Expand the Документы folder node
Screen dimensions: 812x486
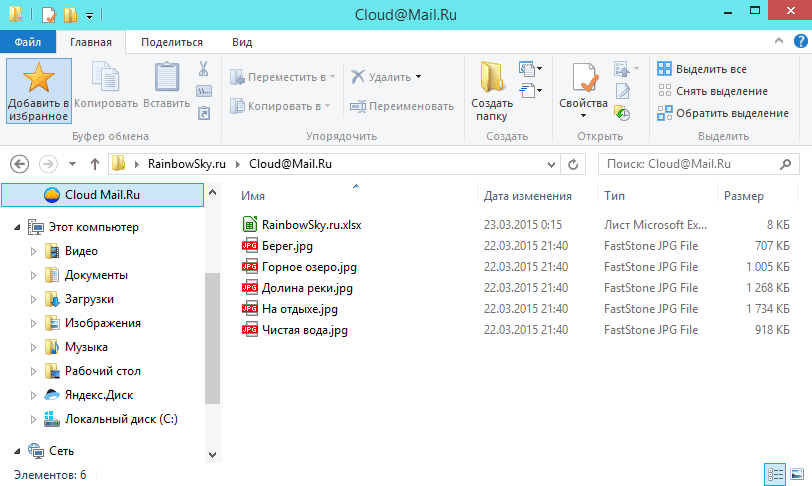click(x=33, y=275)
